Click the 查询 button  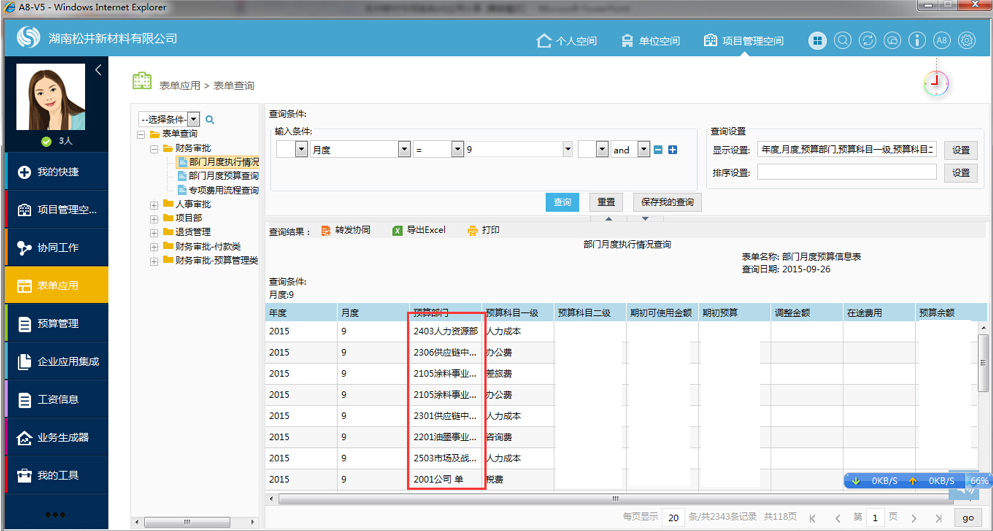coord(562,202)
